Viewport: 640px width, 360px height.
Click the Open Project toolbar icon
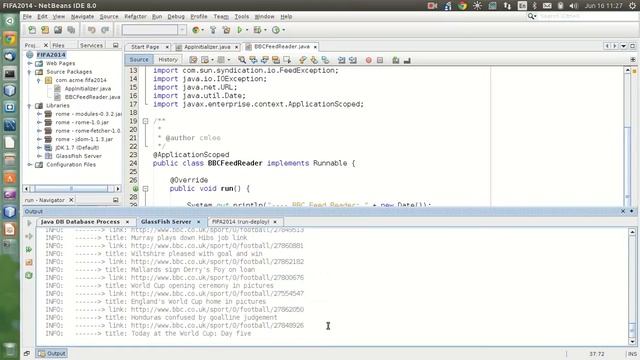click(58, 30)
